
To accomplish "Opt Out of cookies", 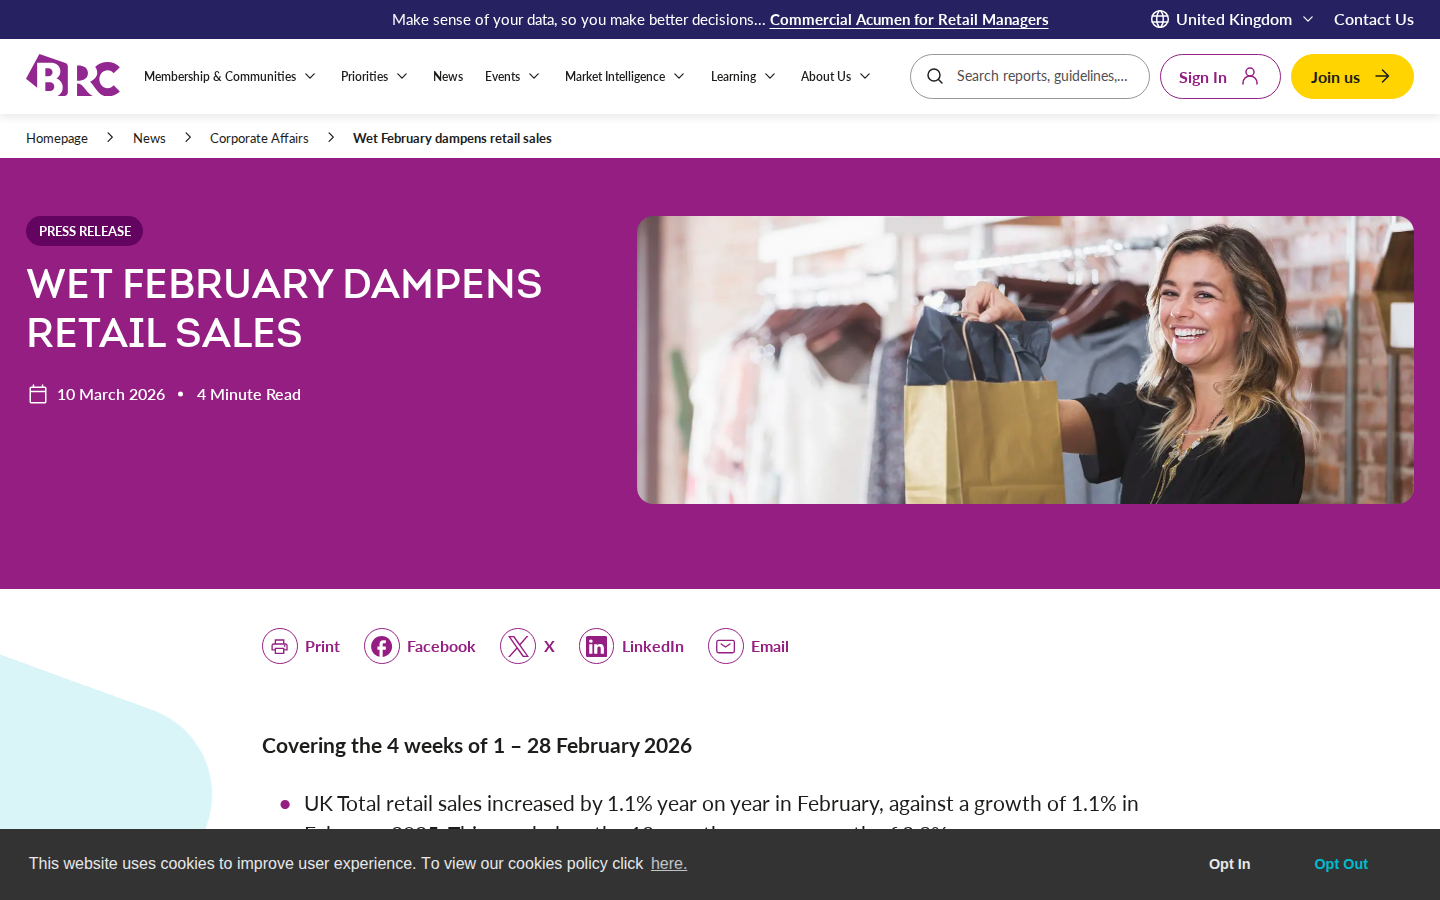I will click(x=1340, y=864).
